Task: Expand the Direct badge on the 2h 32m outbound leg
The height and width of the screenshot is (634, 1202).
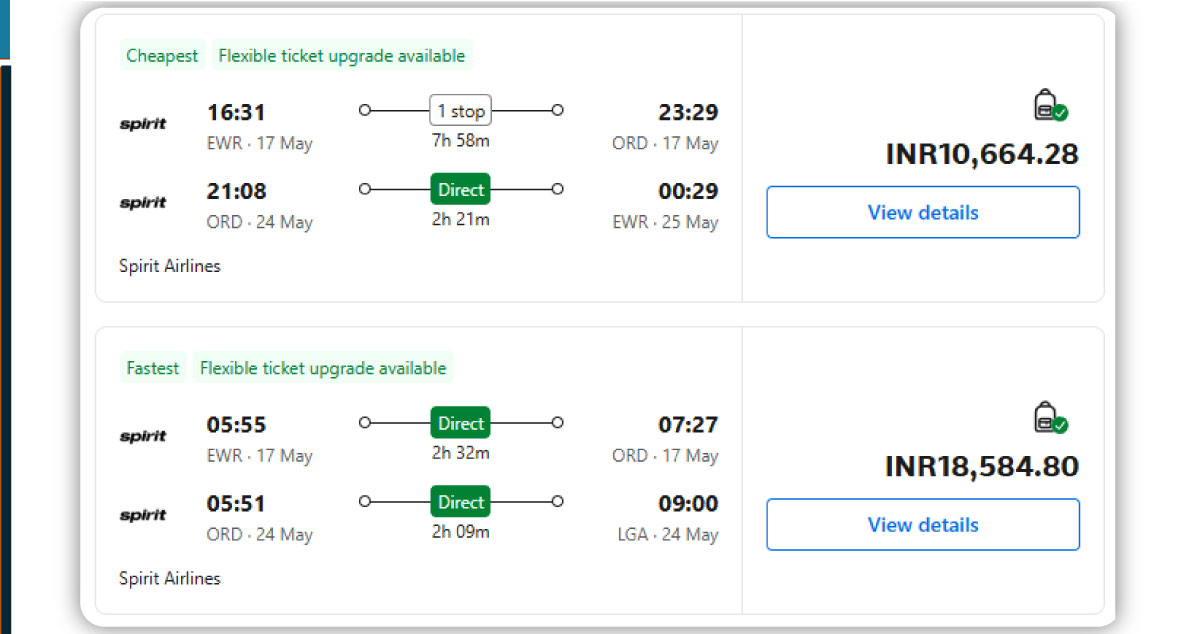Action: [460, 423]
